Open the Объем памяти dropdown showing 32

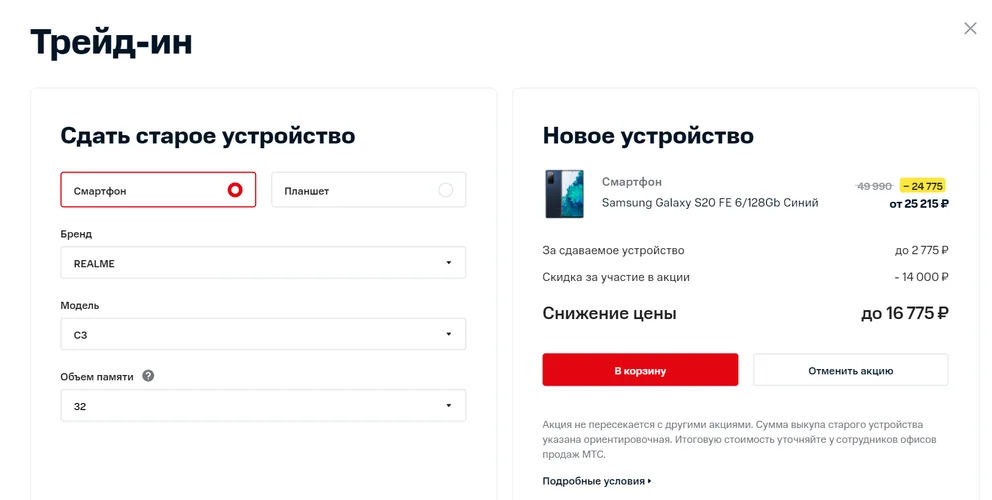click(263, 406)
